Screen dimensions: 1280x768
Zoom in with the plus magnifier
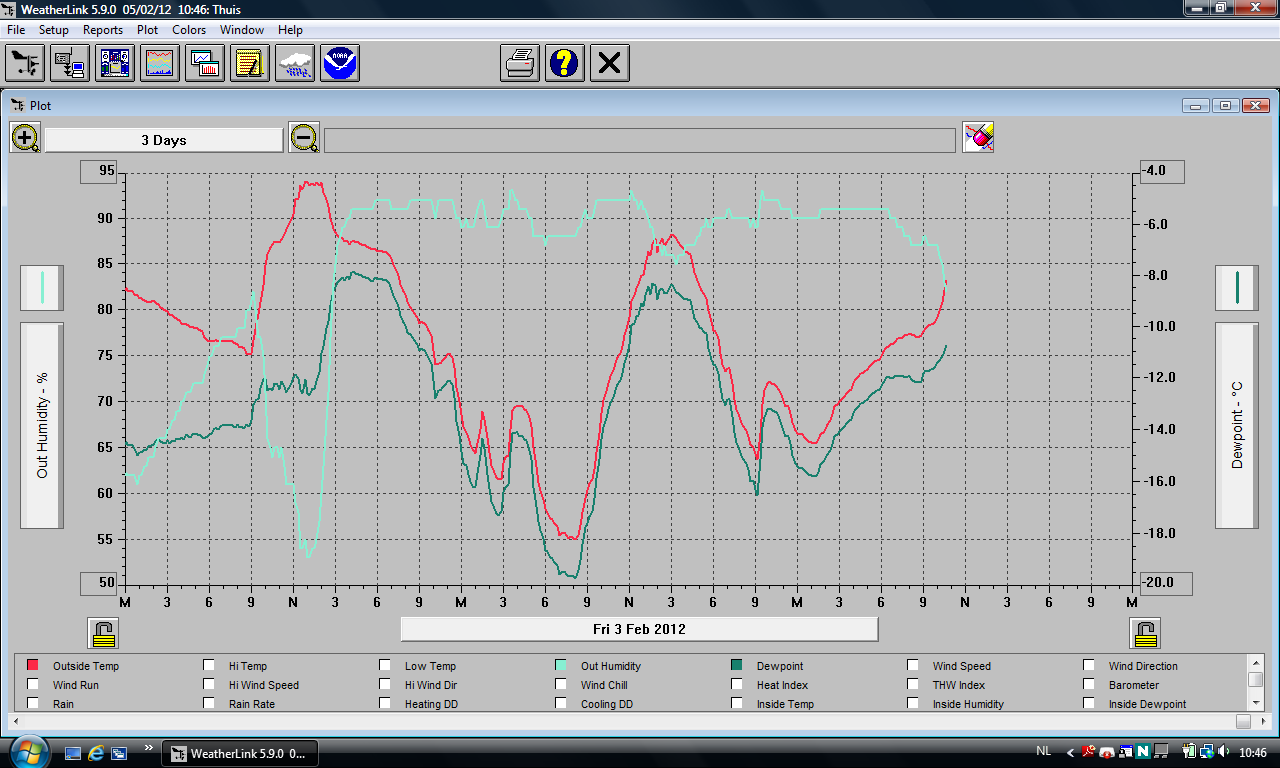click(25, 138)
